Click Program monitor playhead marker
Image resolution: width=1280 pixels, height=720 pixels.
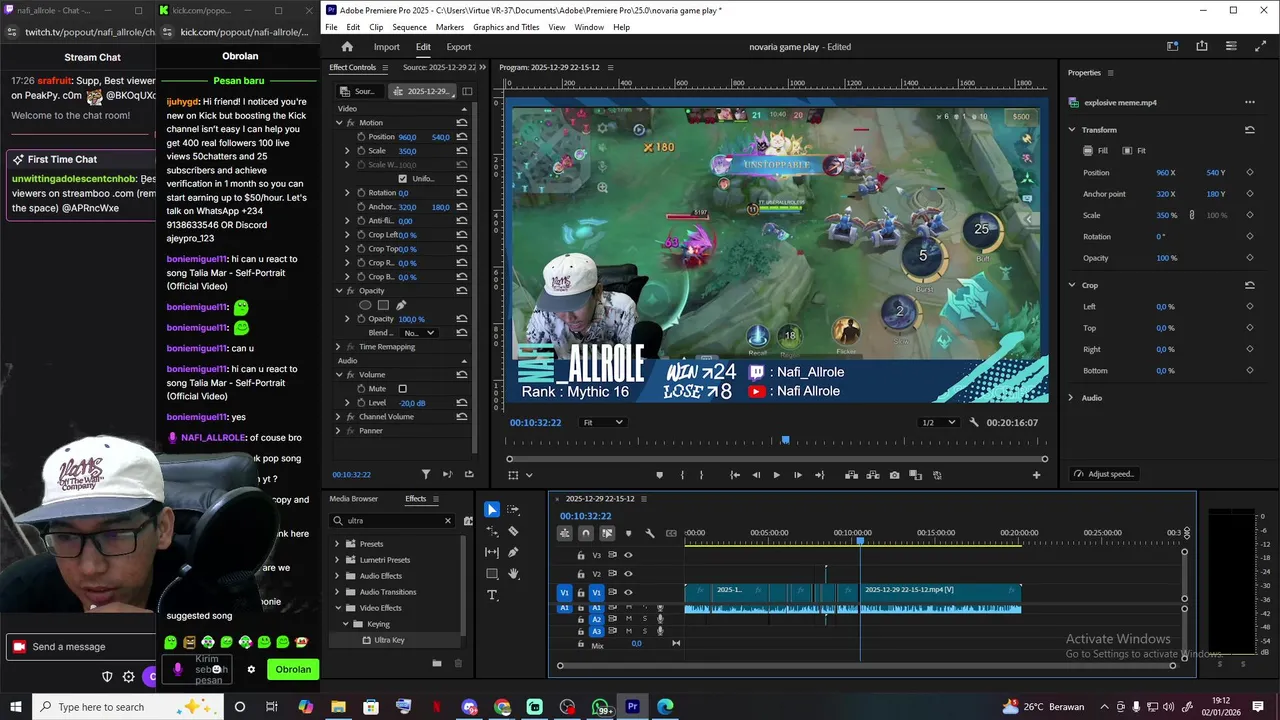click(785, 440)
